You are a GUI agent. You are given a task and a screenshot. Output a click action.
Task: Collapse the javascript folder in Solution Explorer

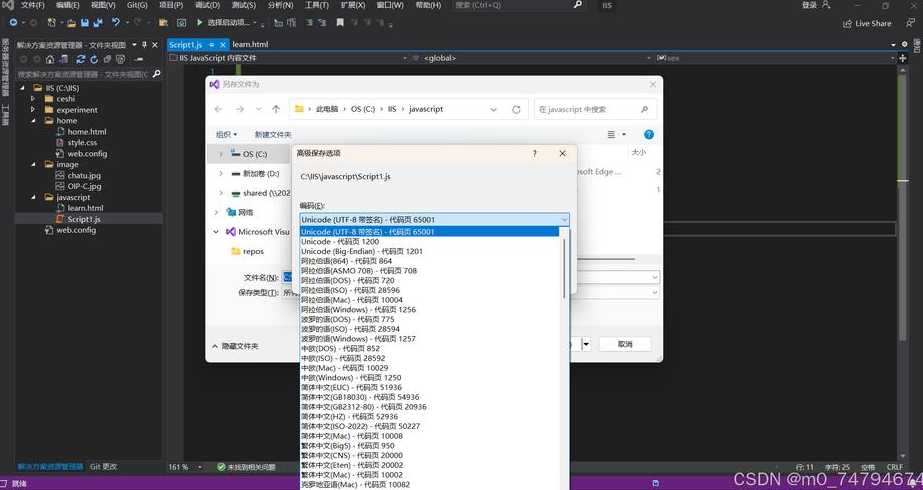point(34,197)
